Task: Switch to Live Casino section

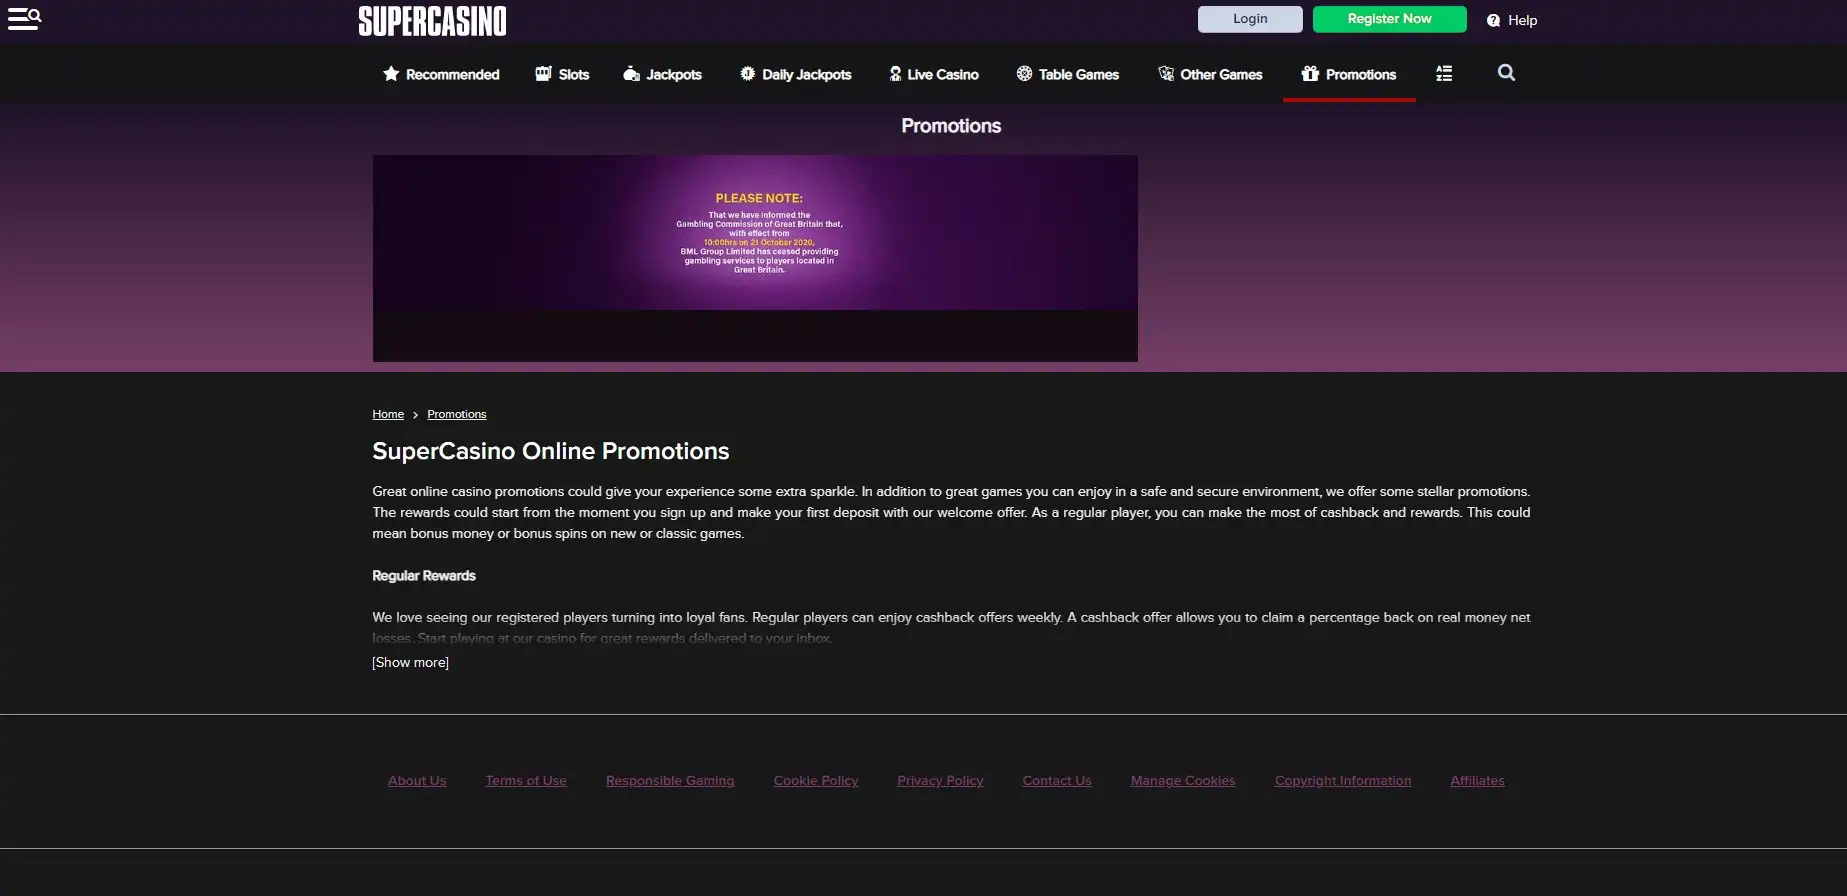Action: click(x=943, y=75)
